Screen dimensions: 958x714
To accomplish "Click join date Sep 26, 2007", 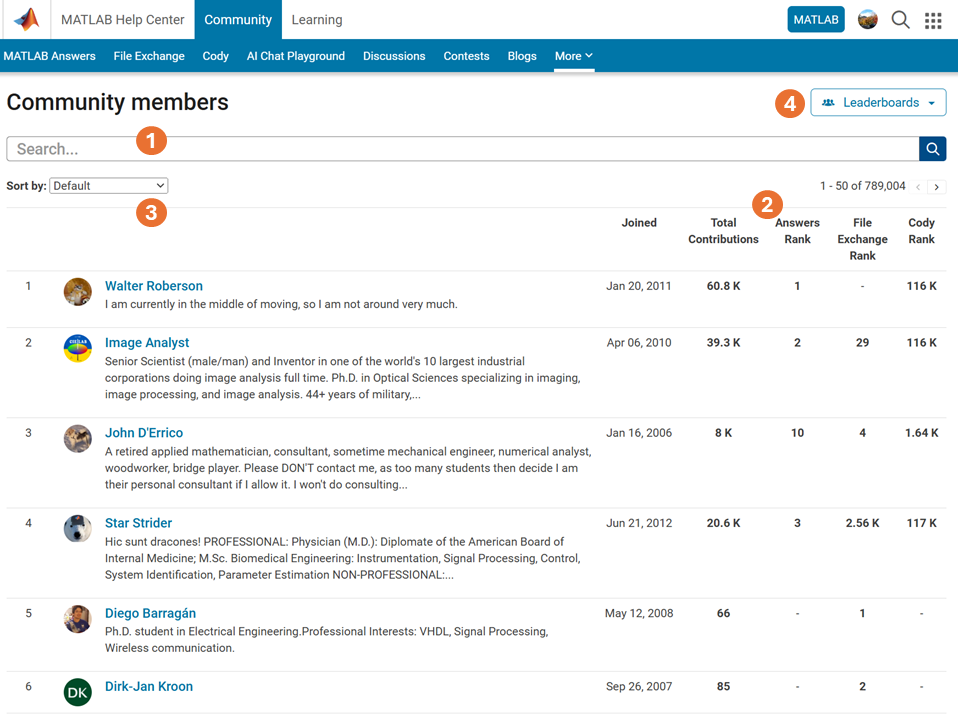I will 639,687.
